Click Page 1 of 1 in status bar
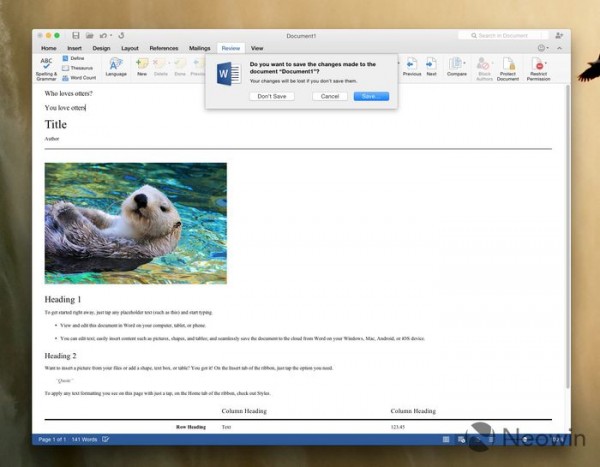Viewport: 600px width, 467px height. pos(52,439)
